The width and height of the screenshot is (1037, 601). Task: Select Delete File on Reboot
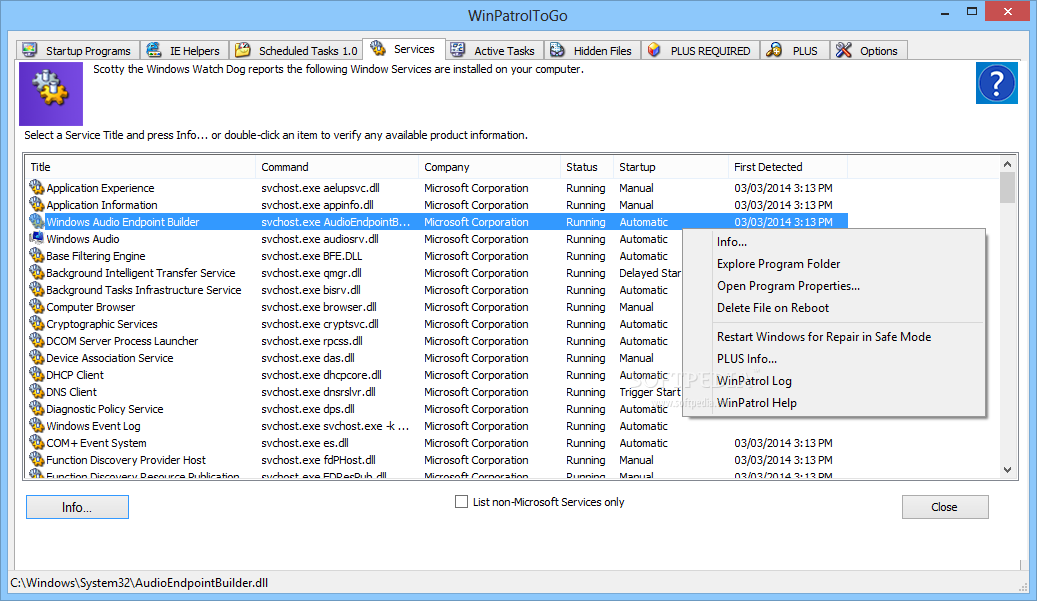[834, 307]
